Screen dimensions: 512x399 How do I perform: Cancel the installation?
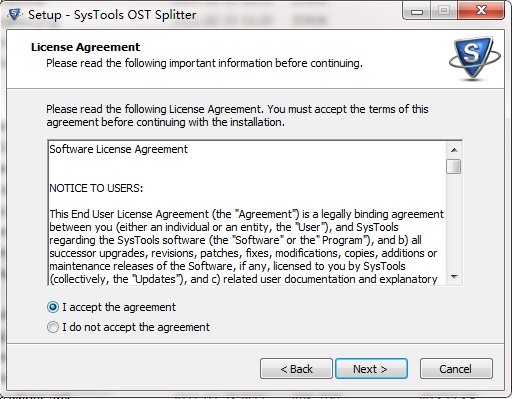[456, 369]
